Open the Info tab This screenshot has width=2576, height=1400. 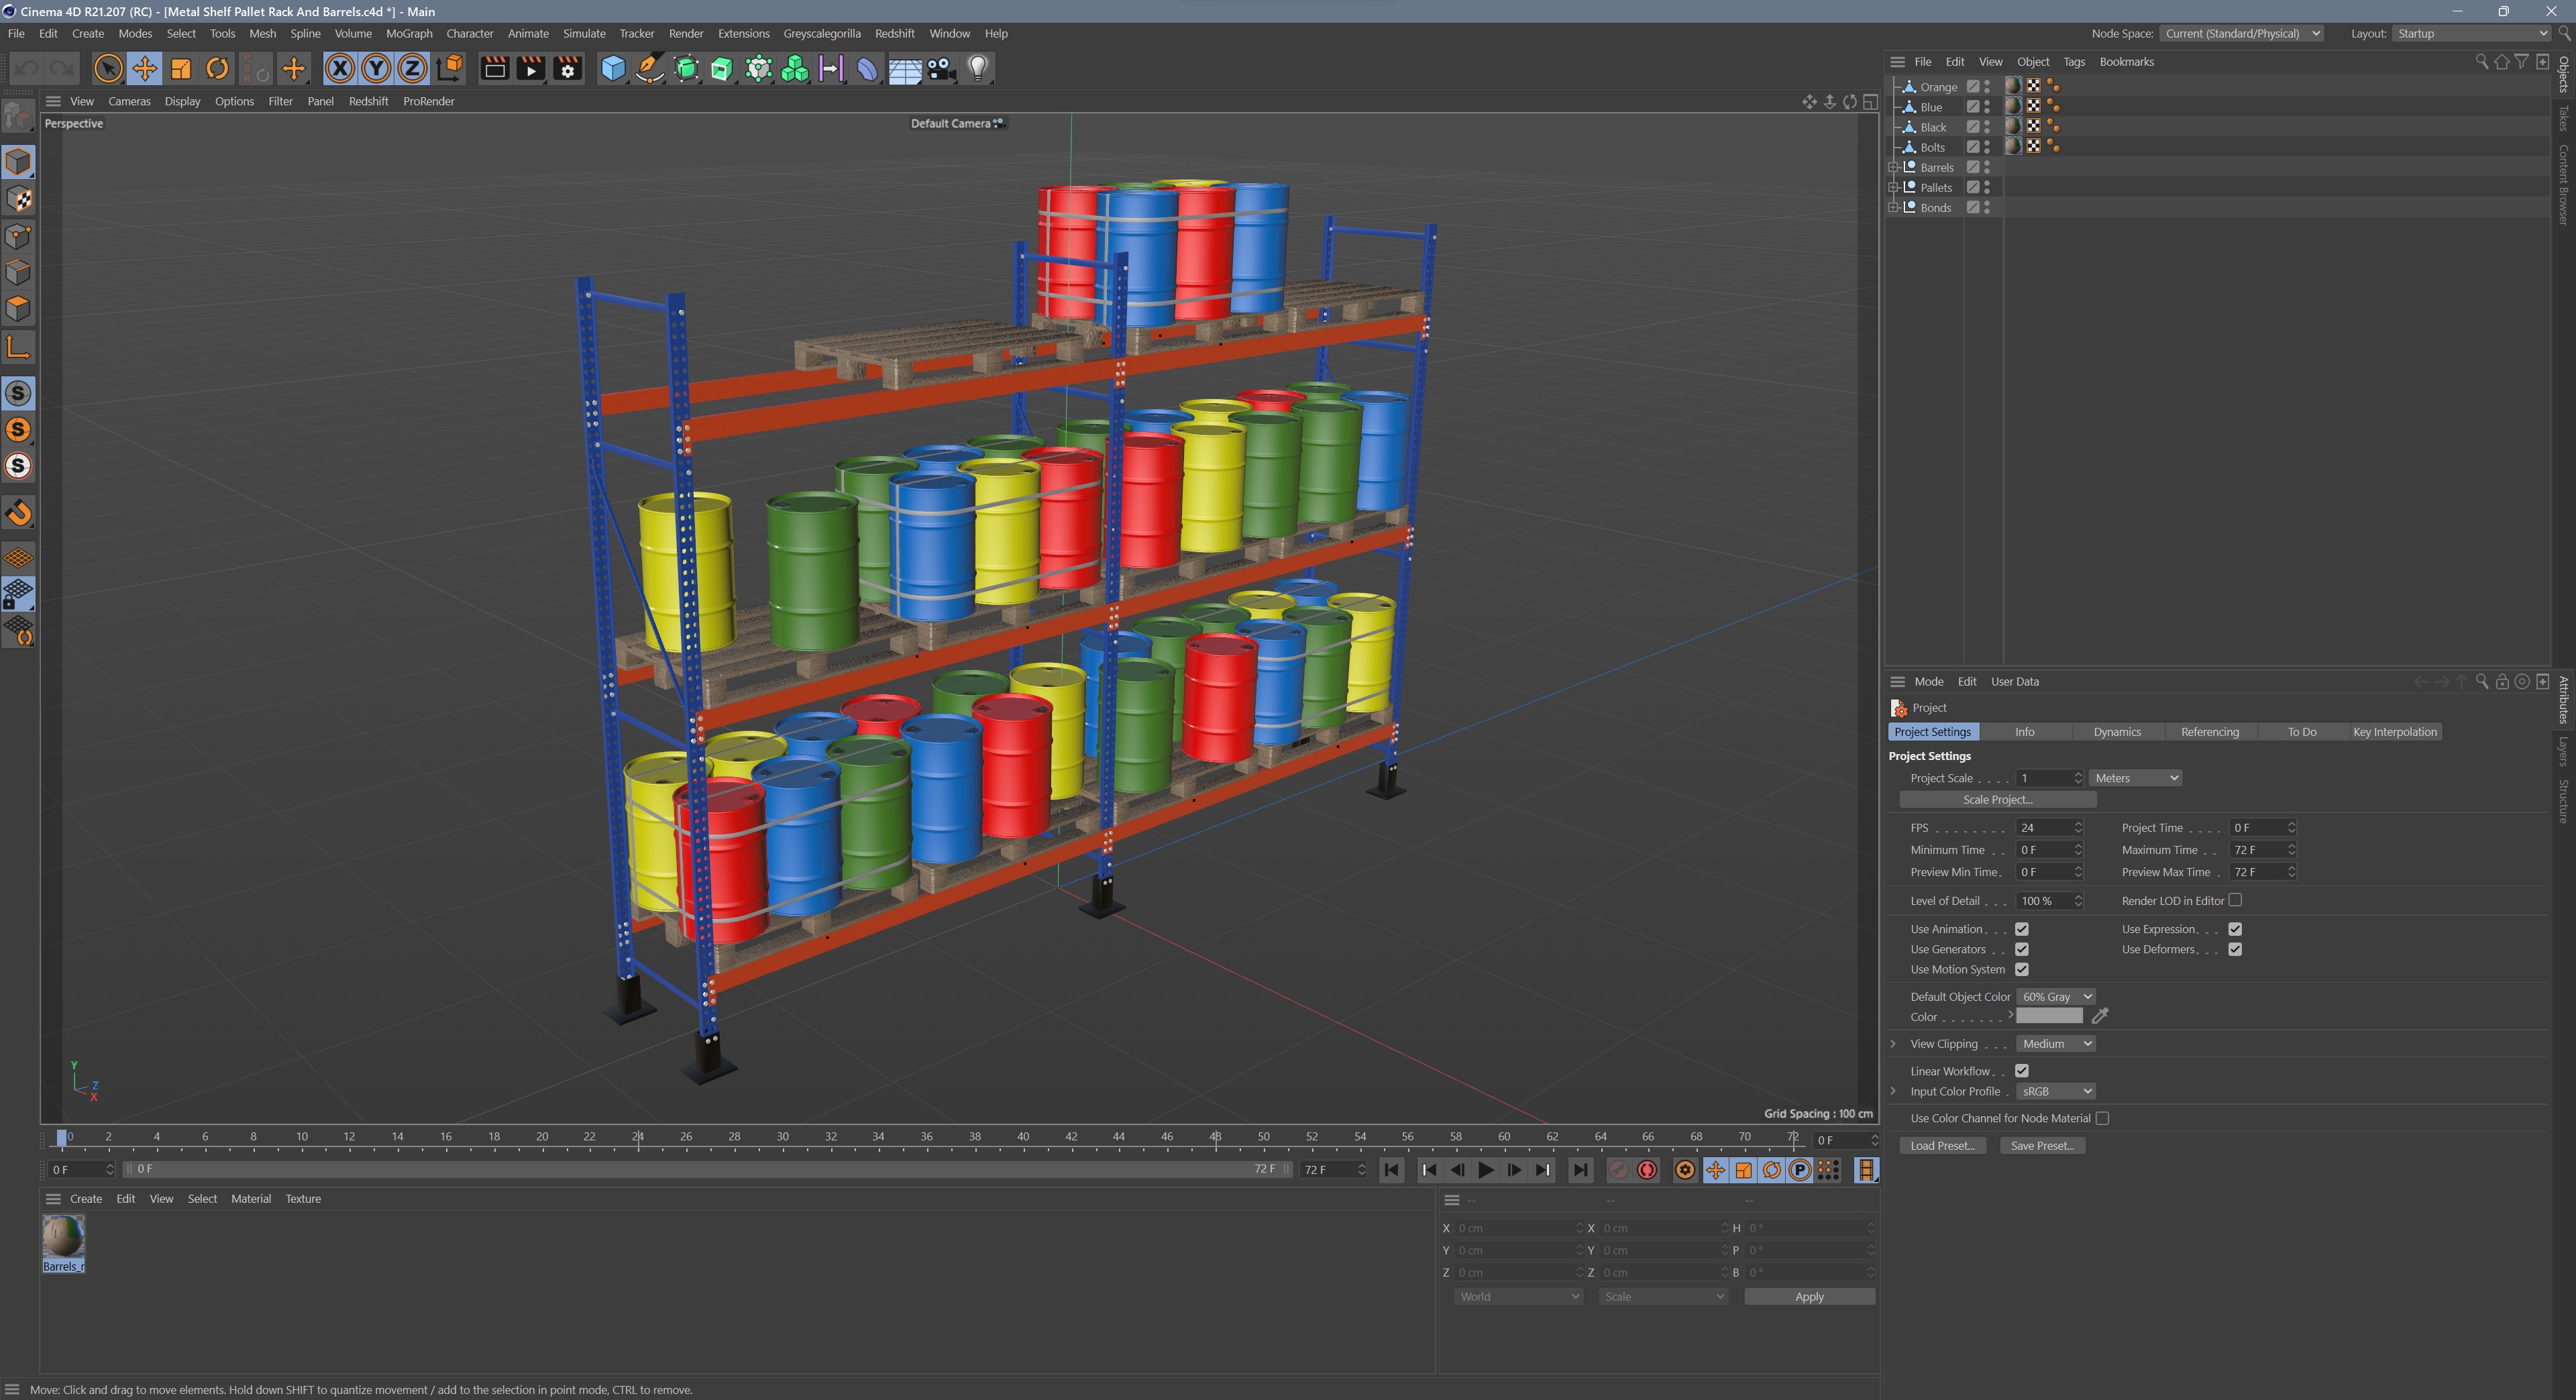coord(2024,732)
